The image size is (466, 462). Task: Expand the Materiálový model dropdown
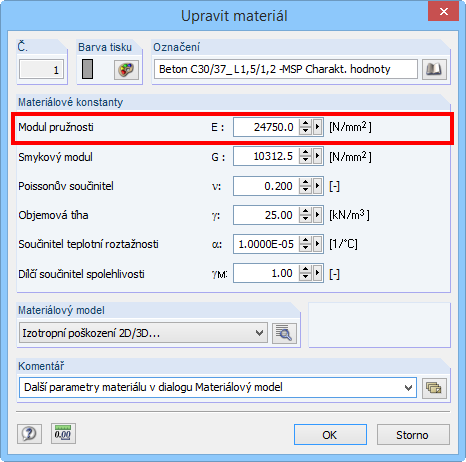coord(259,333)
